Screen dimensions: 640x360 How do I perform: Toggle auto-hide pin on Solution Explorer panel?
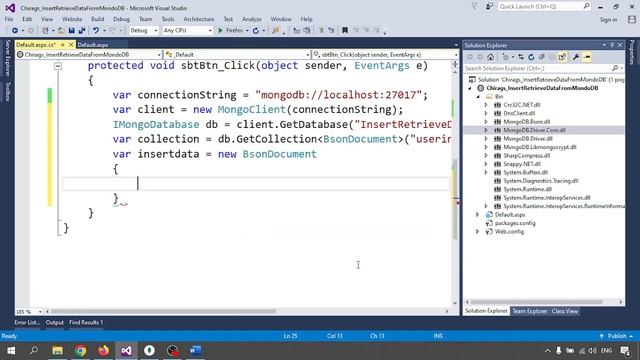612,45
